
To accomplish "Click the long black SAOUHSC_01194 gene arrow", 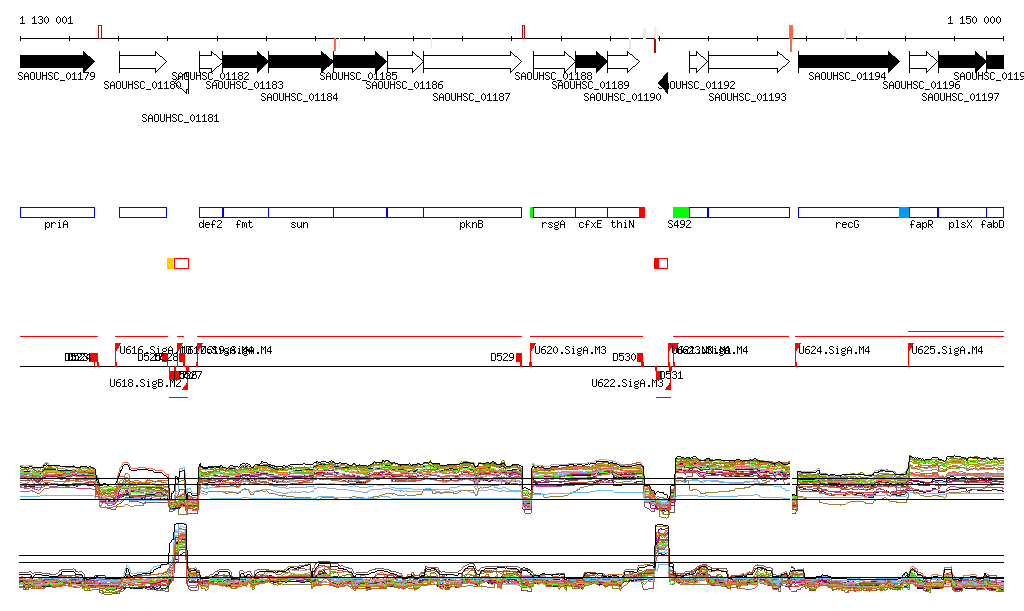I will click(849, 62).
